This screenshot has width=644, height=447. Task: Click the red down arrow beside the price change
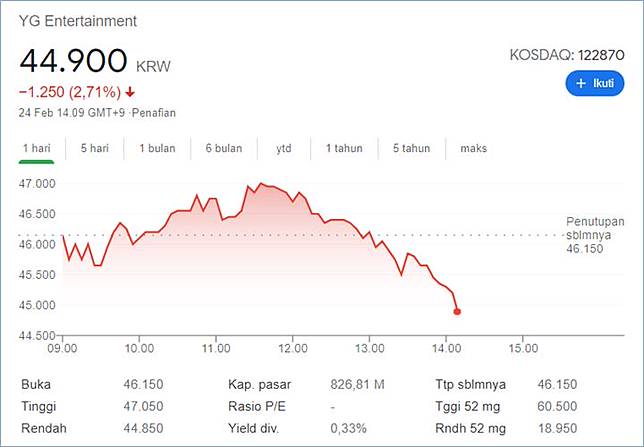point(130,91)
